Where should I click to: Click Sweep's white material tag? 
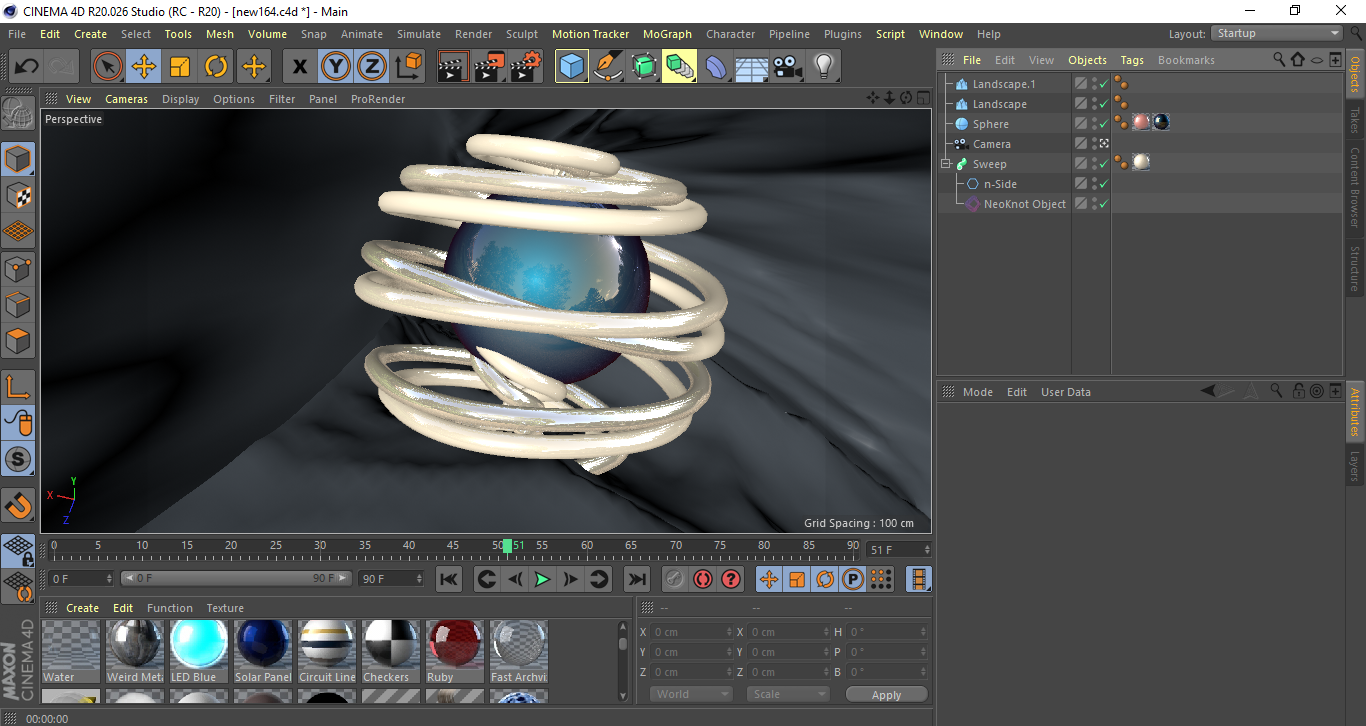[1141, 162]
